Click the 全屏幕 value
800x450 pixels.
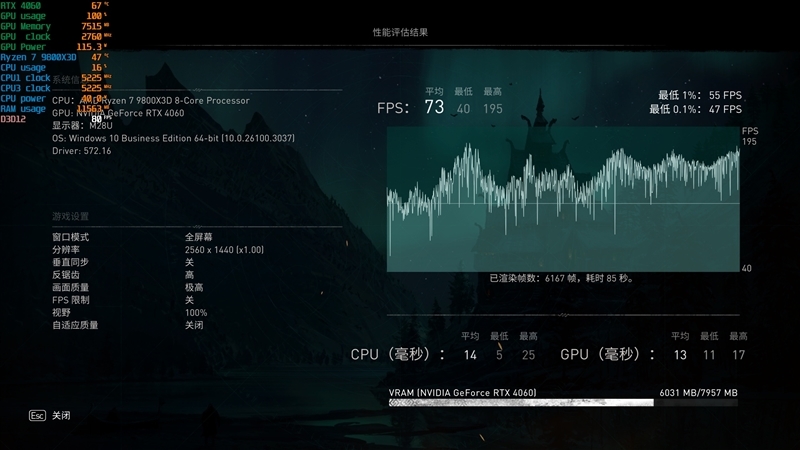coord(198,237)
